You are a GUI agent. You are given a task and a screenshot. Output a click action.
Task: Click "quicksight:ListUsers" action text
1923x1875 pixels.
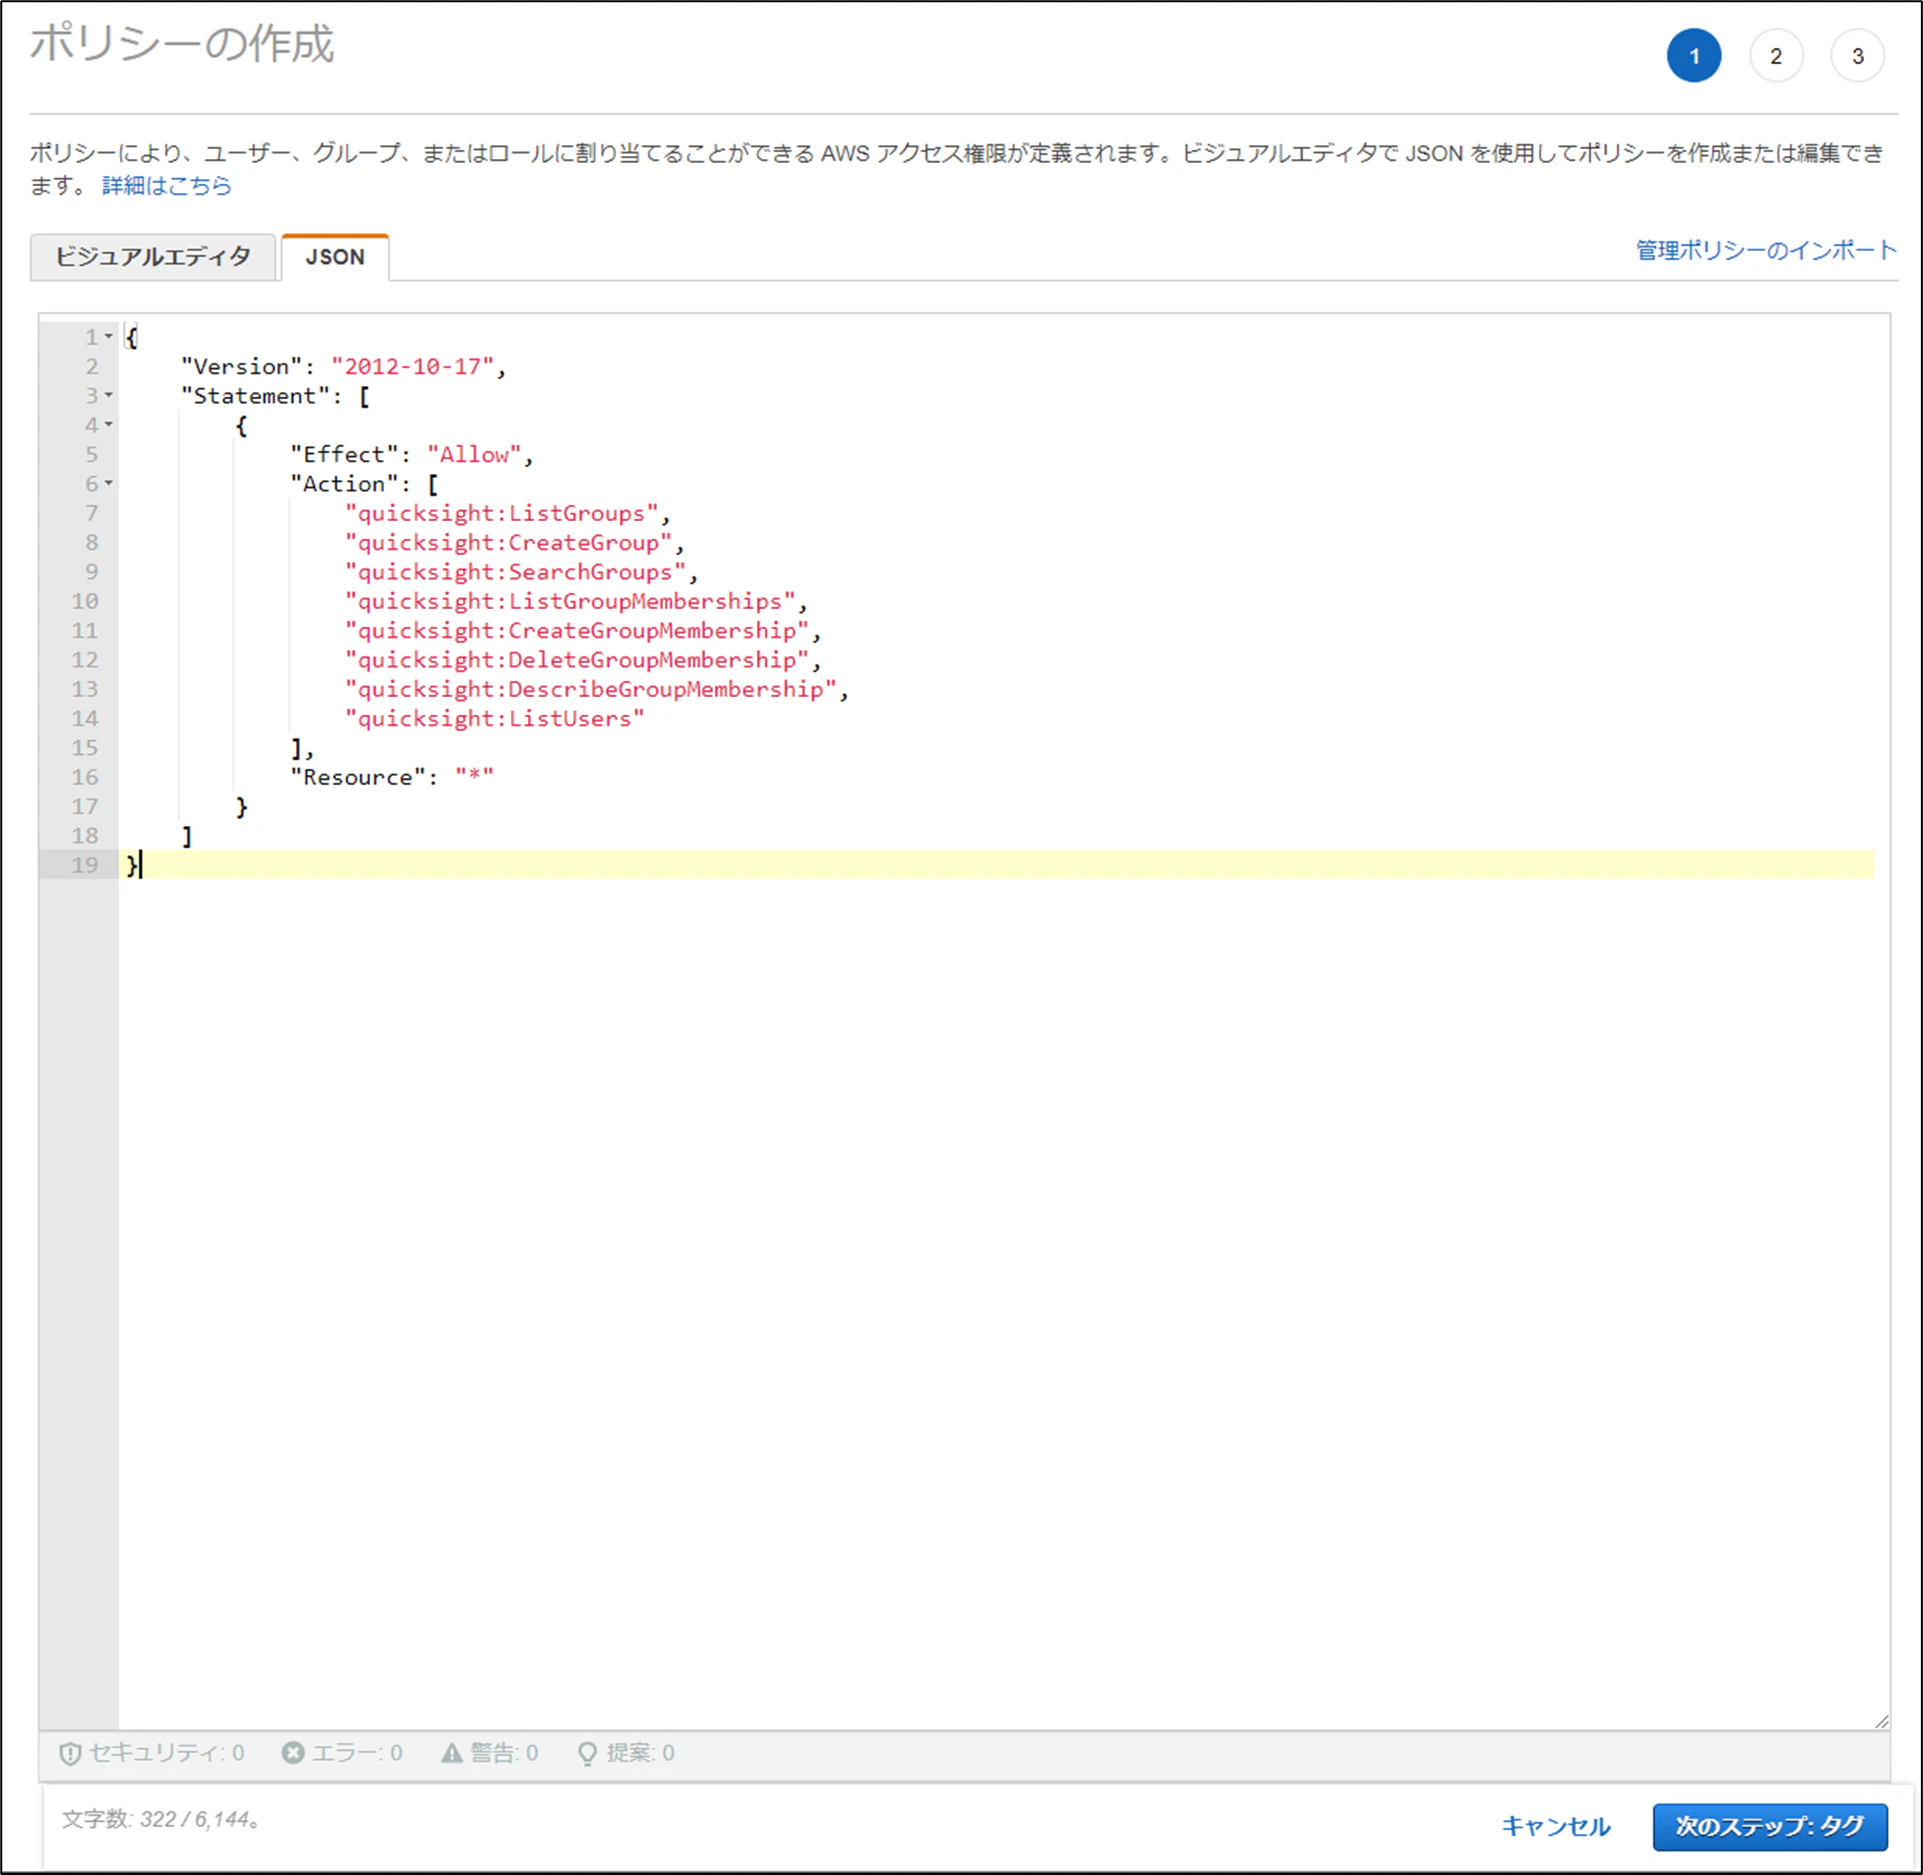coord(495,719)
